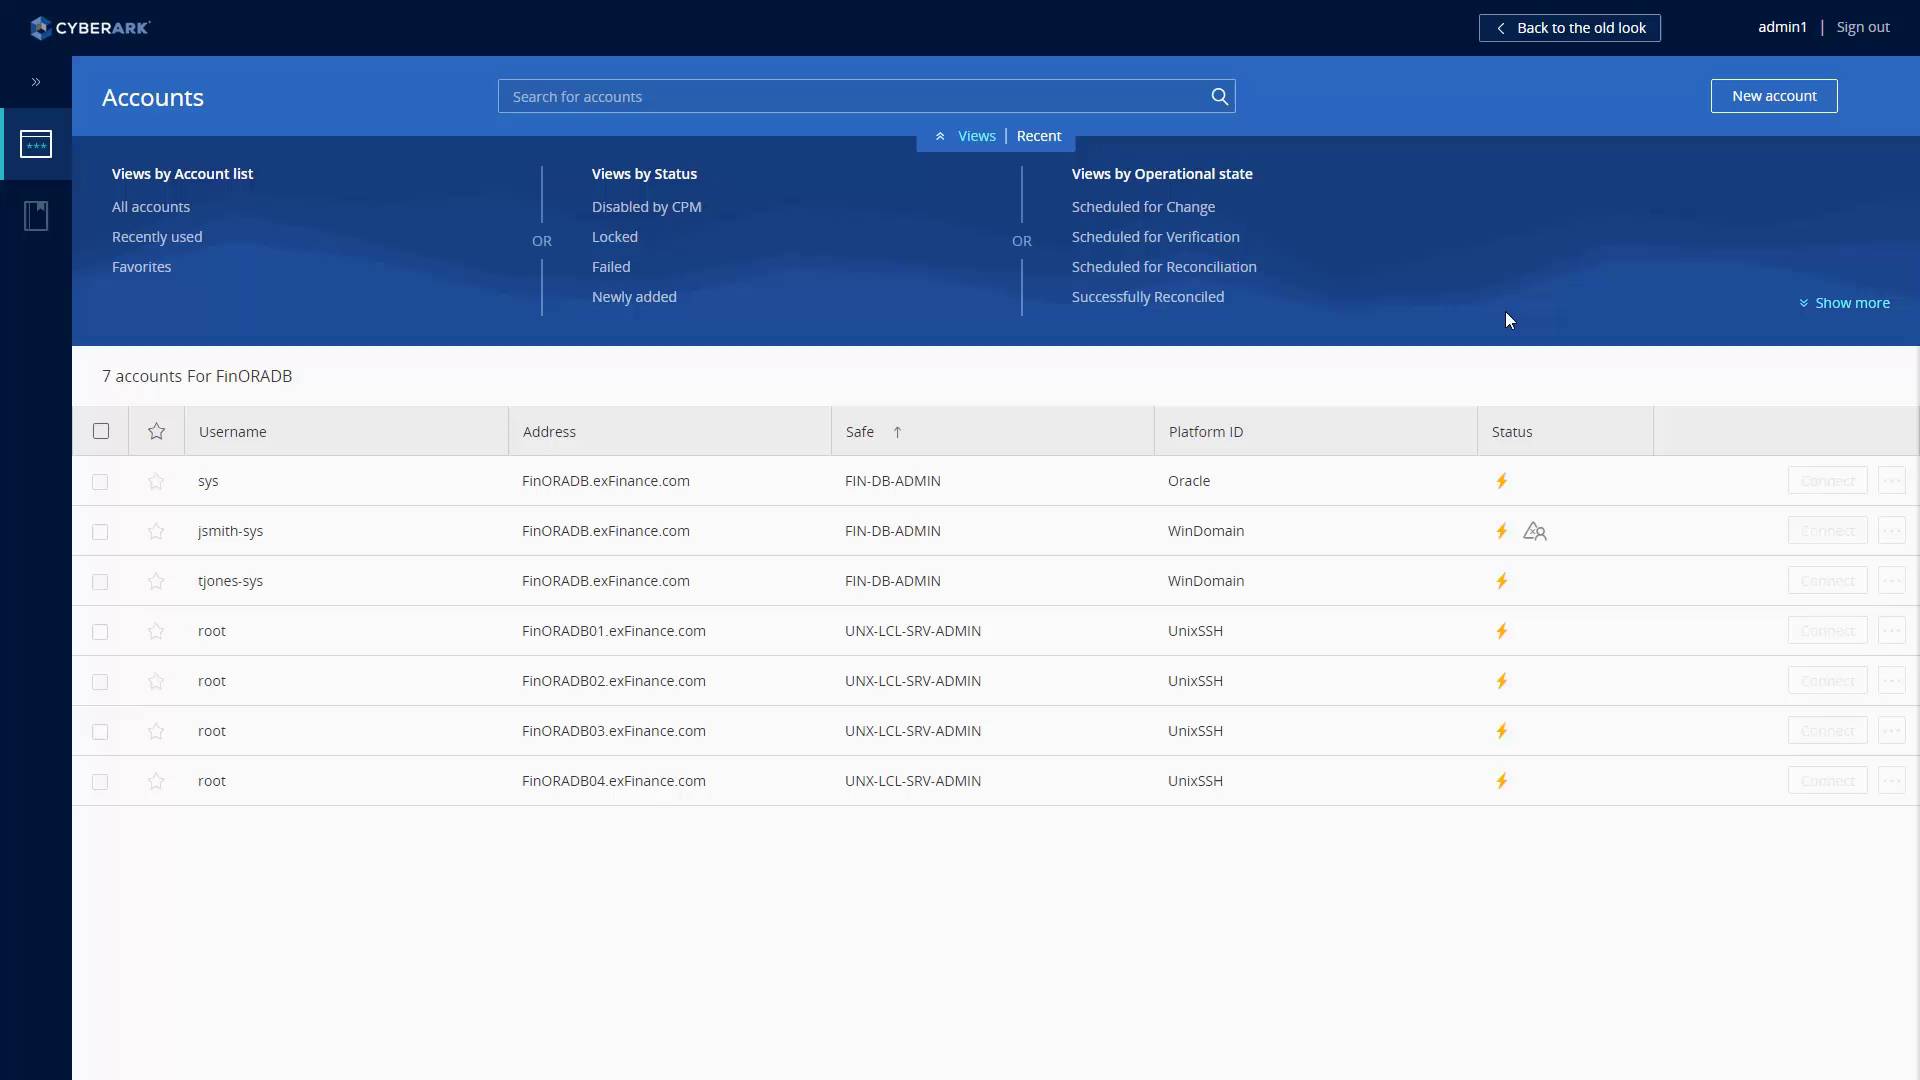Select the Recently used view
The image size is (1920, 1080).
click(157, 237)
